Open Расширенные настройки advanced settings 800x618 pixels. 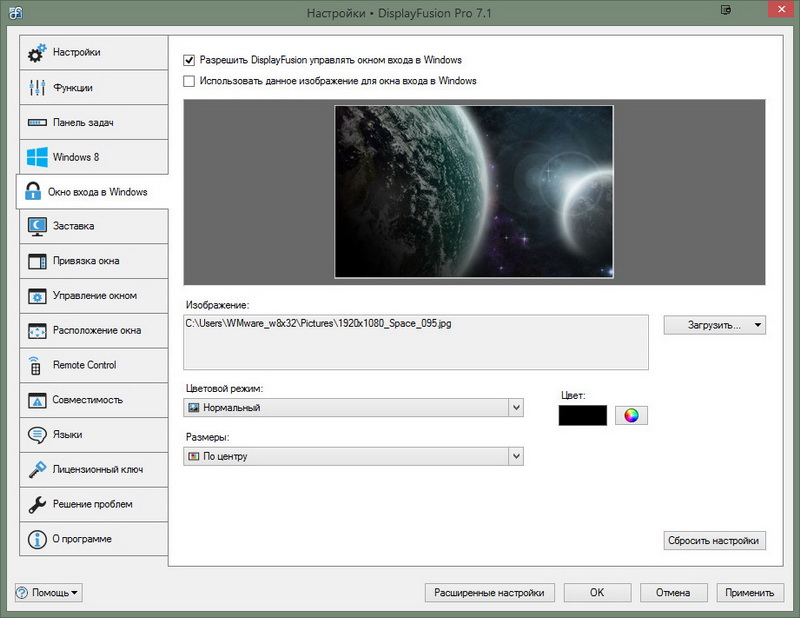[x=489, y=592]
